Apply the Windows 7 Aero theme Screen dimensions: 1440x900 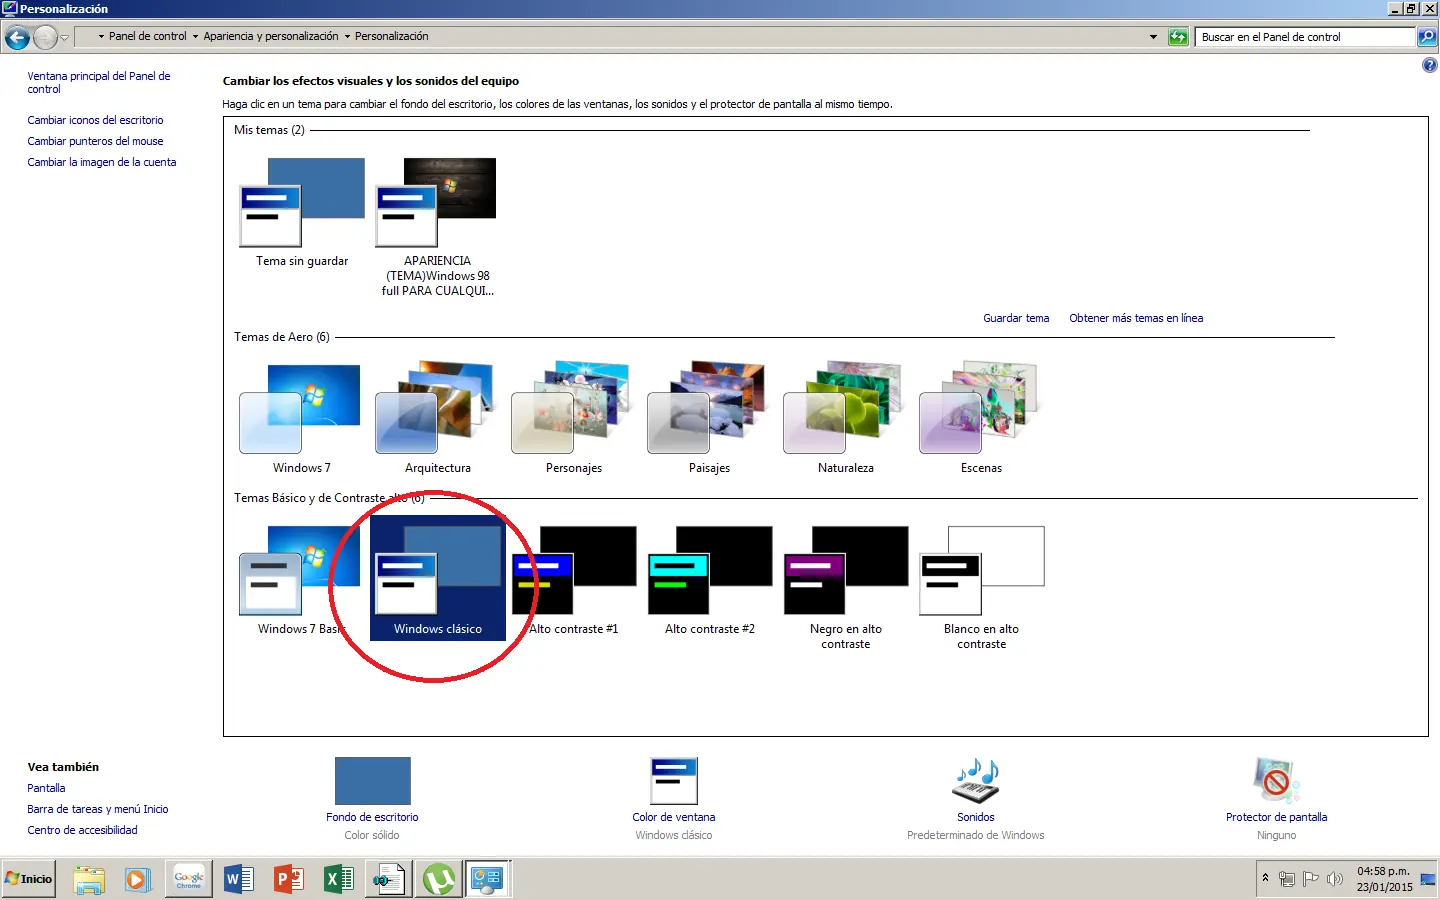pos(301,419)
